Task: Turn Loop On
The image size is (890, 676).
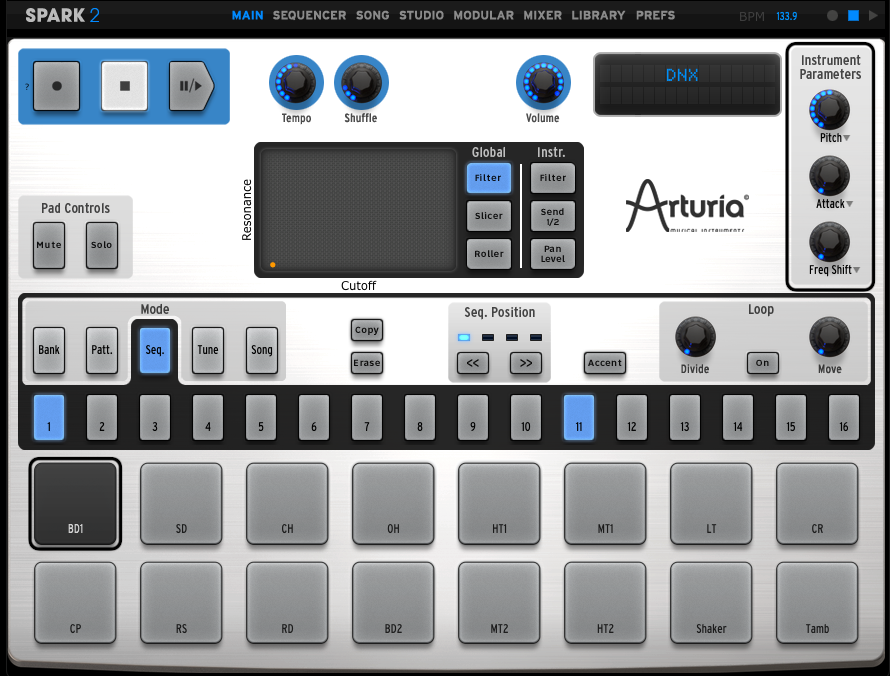Action: 762,363
